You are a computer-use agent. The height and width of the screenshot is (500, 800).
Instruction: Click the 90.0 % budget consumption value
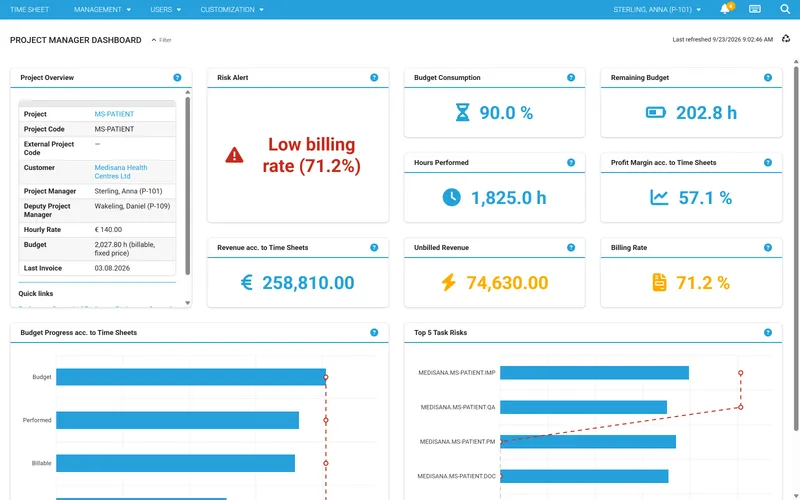click(506, 113)
